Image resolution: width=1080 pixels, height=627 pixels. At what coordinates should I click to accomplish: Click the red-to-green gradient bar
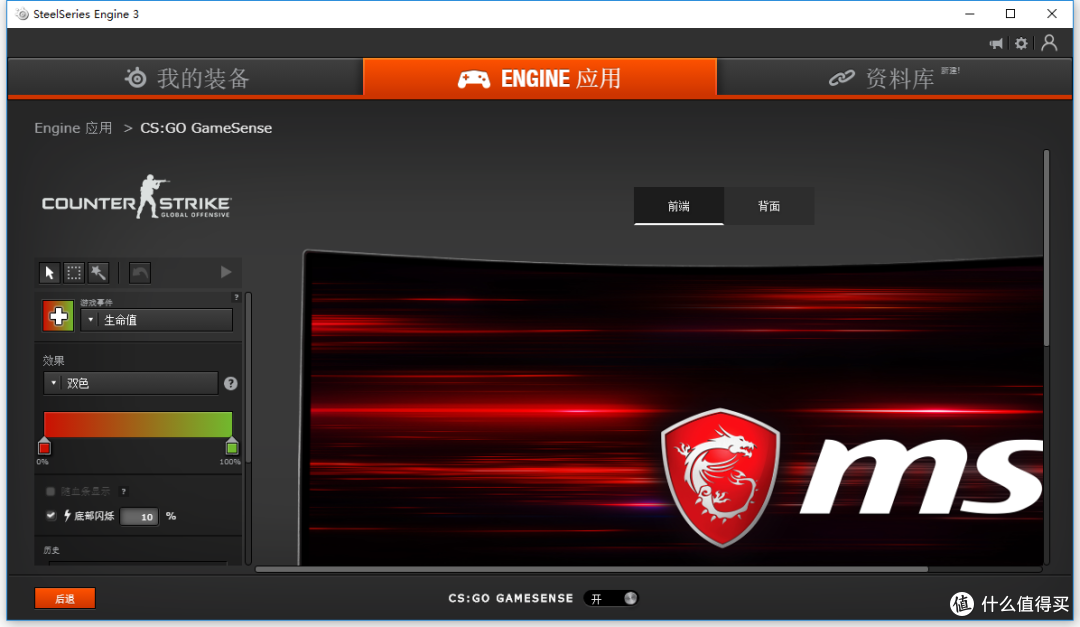click(x=138, y=424)
